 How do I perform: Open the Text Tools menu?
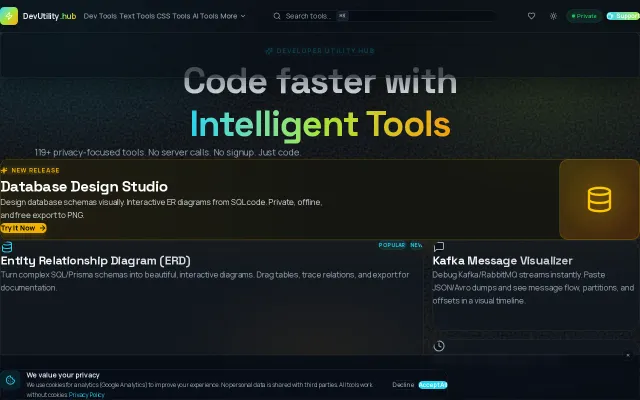click(x=137, y=16)
